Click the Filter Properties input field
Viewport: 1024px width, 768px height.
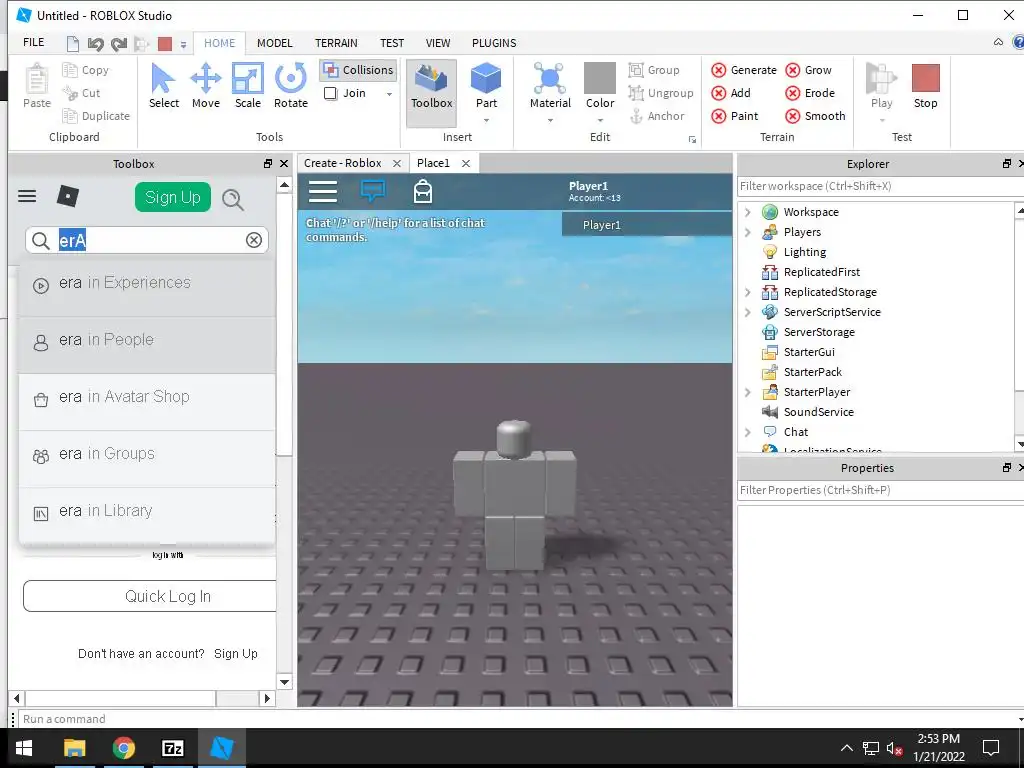pos(880,490)
